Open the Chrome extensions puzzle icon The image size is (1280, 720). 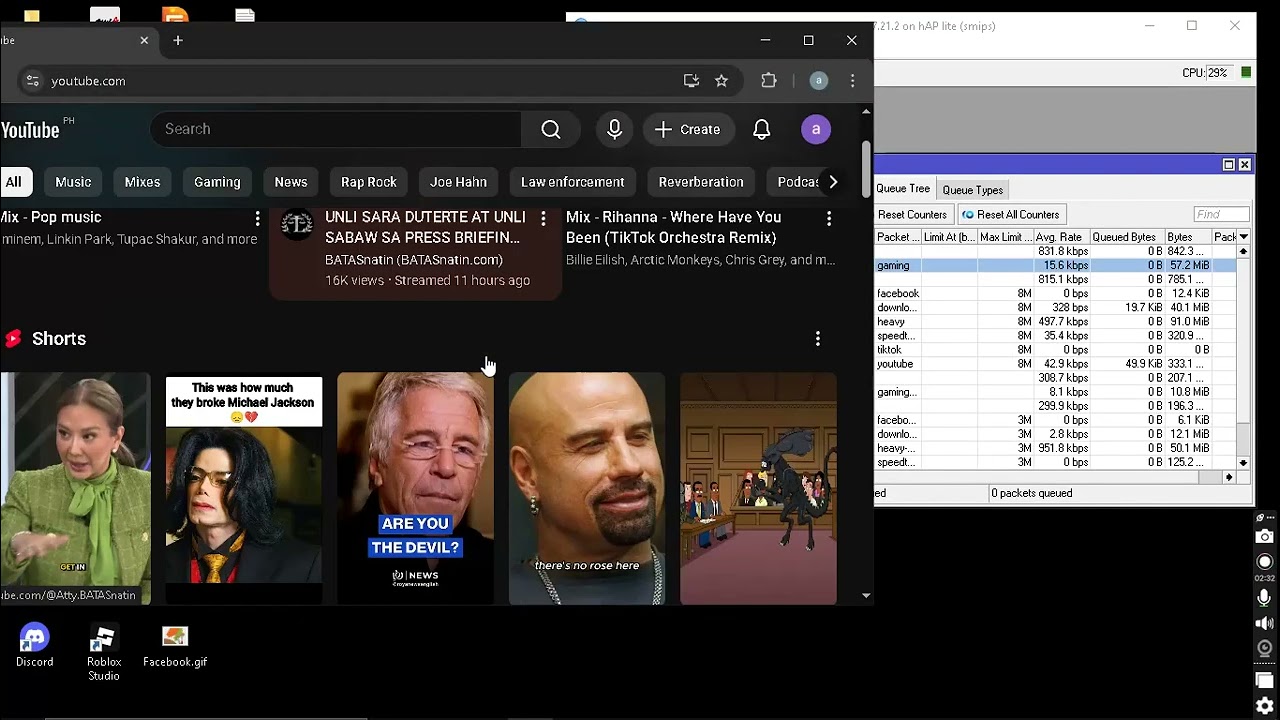768,81
